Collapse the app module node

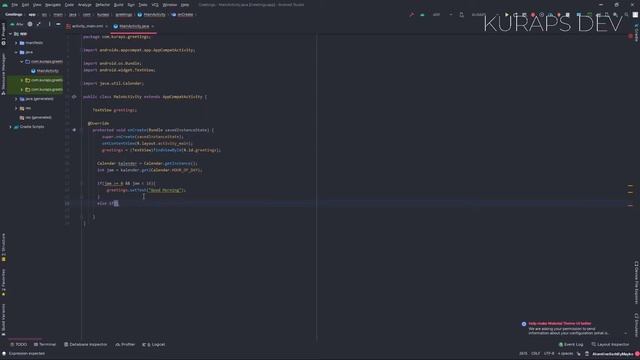11,33
